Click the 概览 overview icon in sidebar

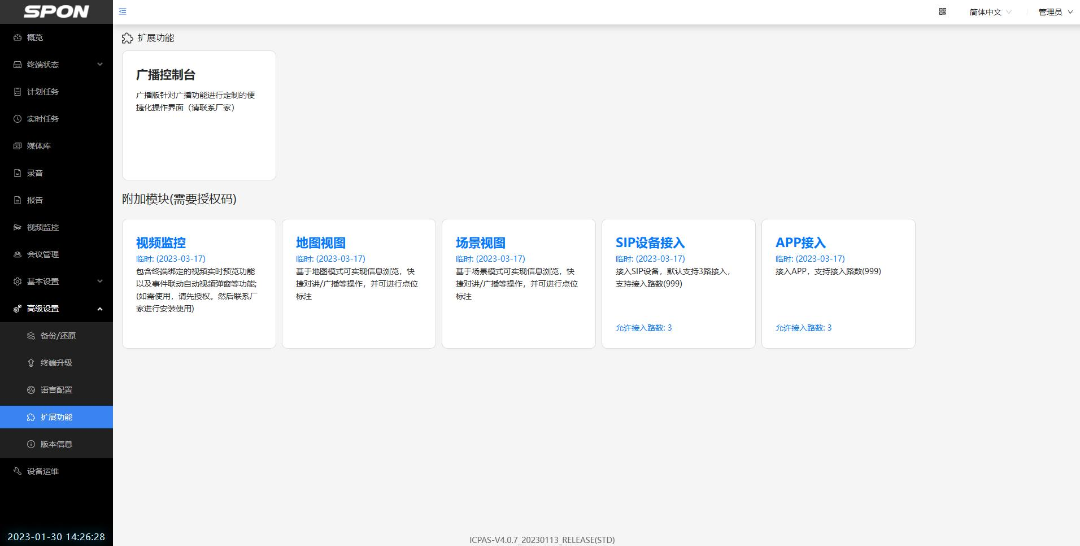(18, 37)
